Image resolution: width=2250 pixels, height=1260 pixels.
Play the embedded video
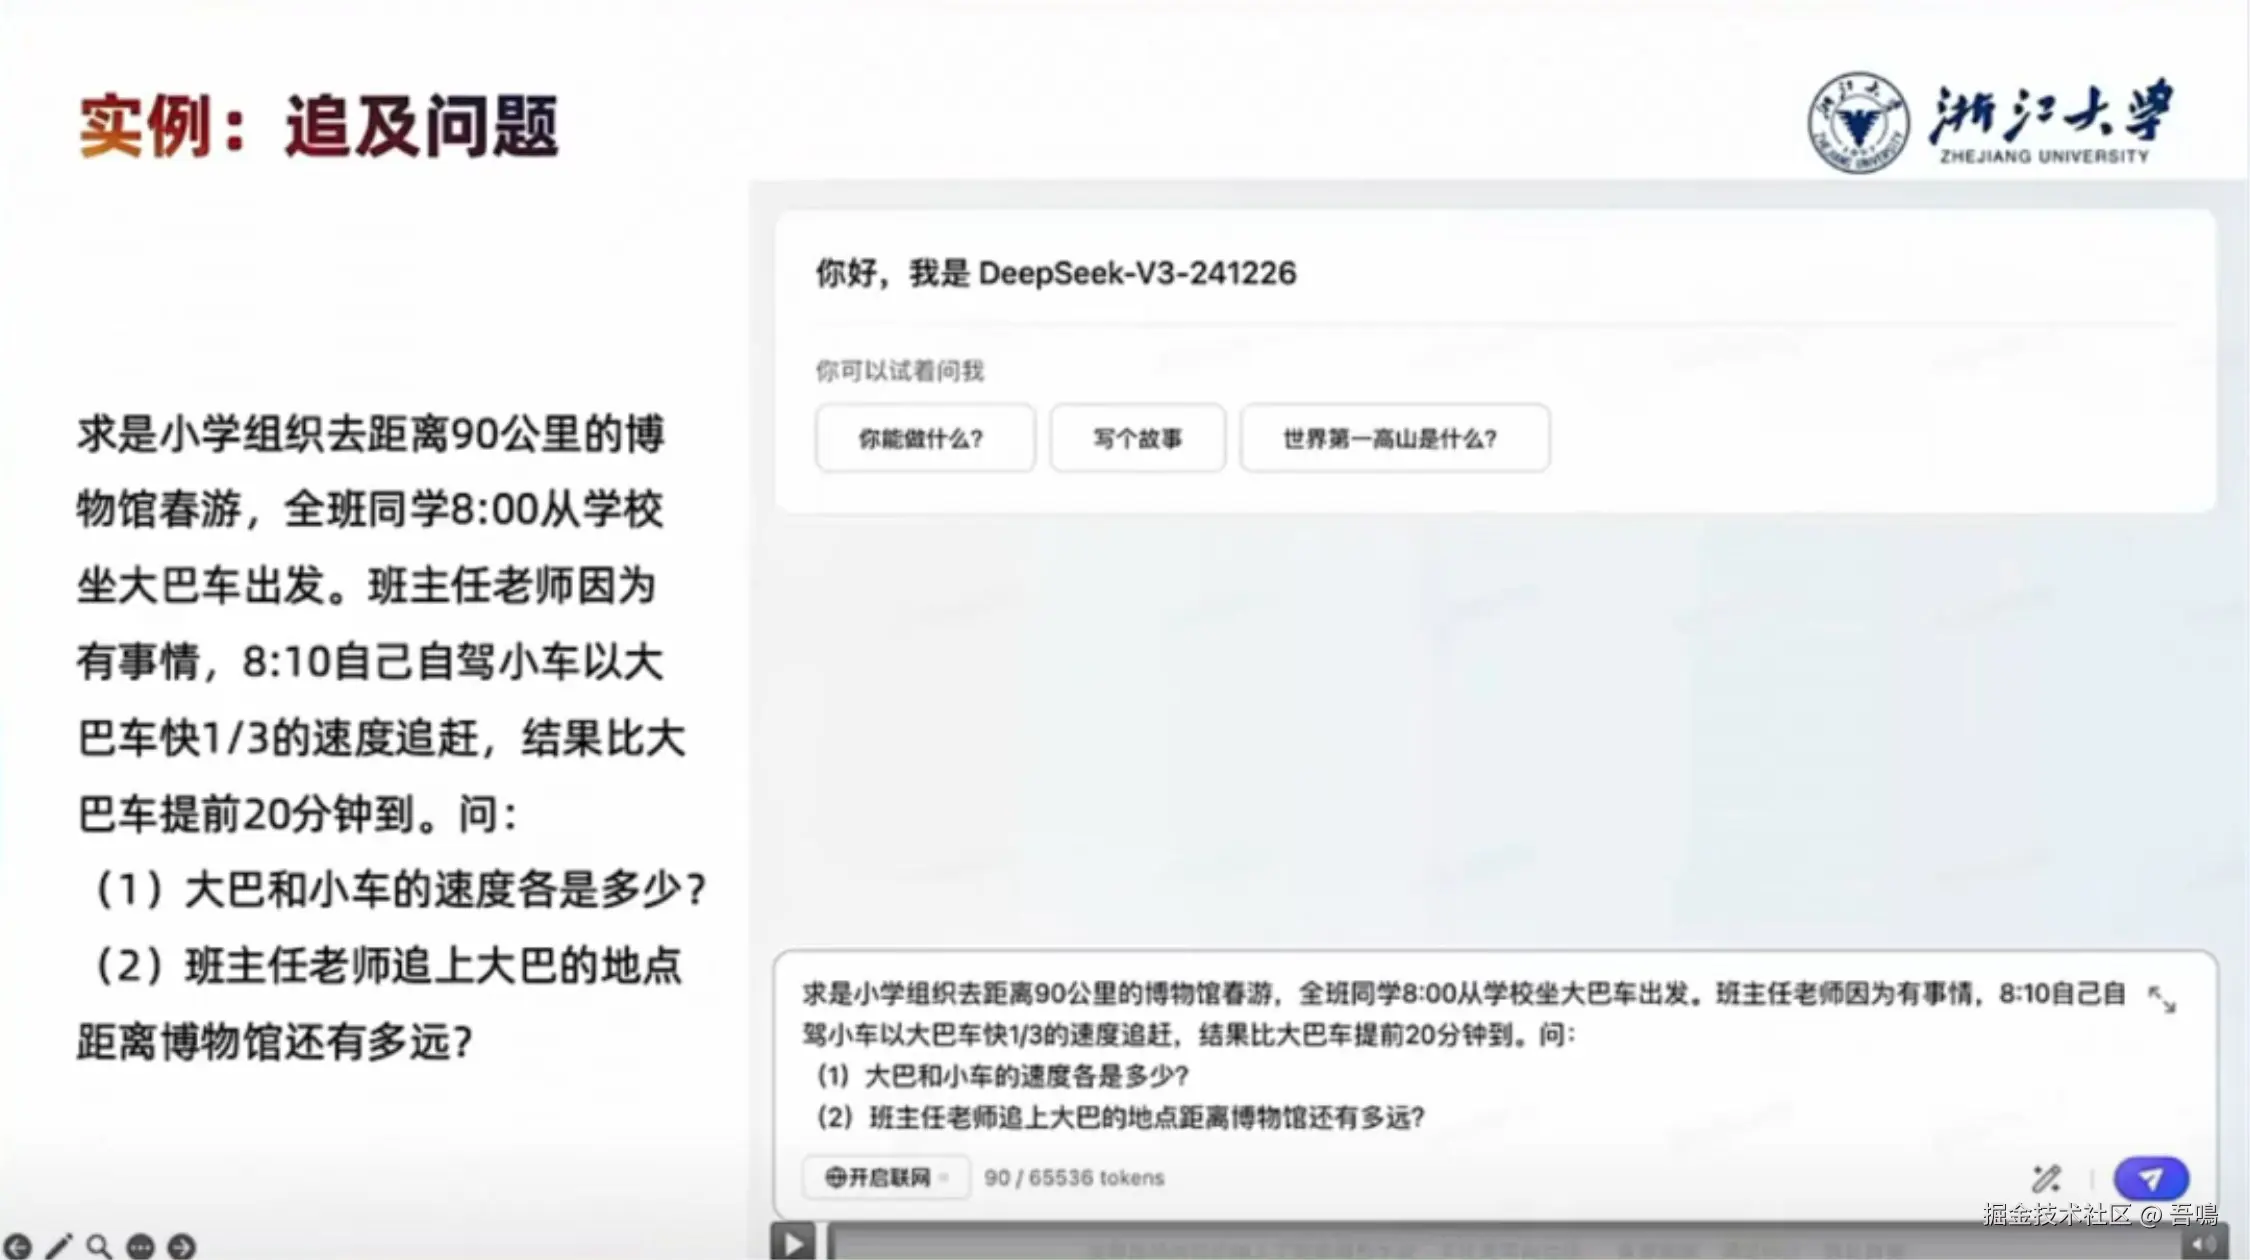794,1244
